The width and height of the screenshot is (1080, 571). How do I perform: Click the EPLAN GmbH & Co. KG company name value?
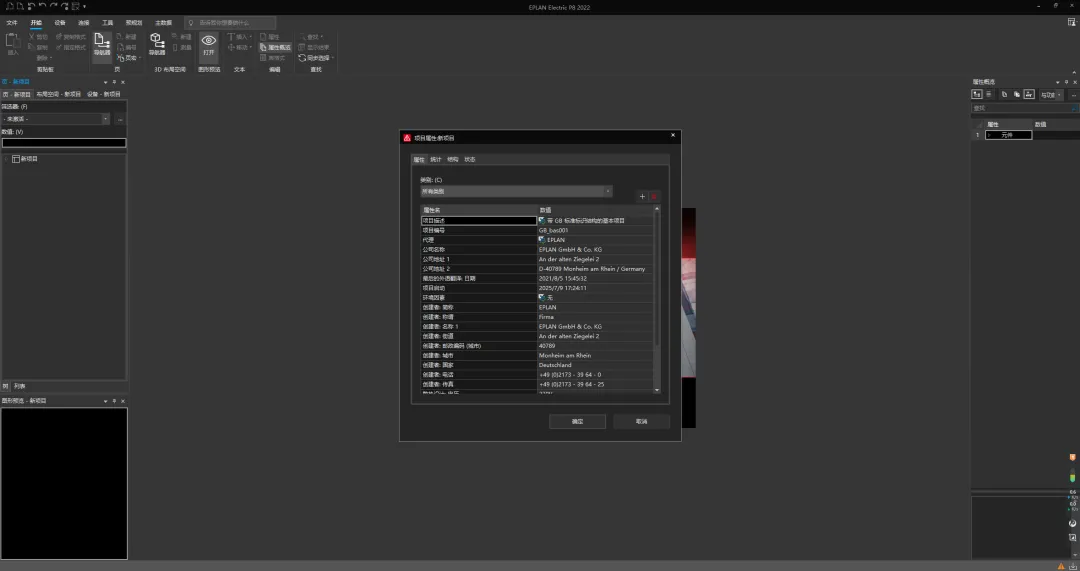tap(570, 250)
